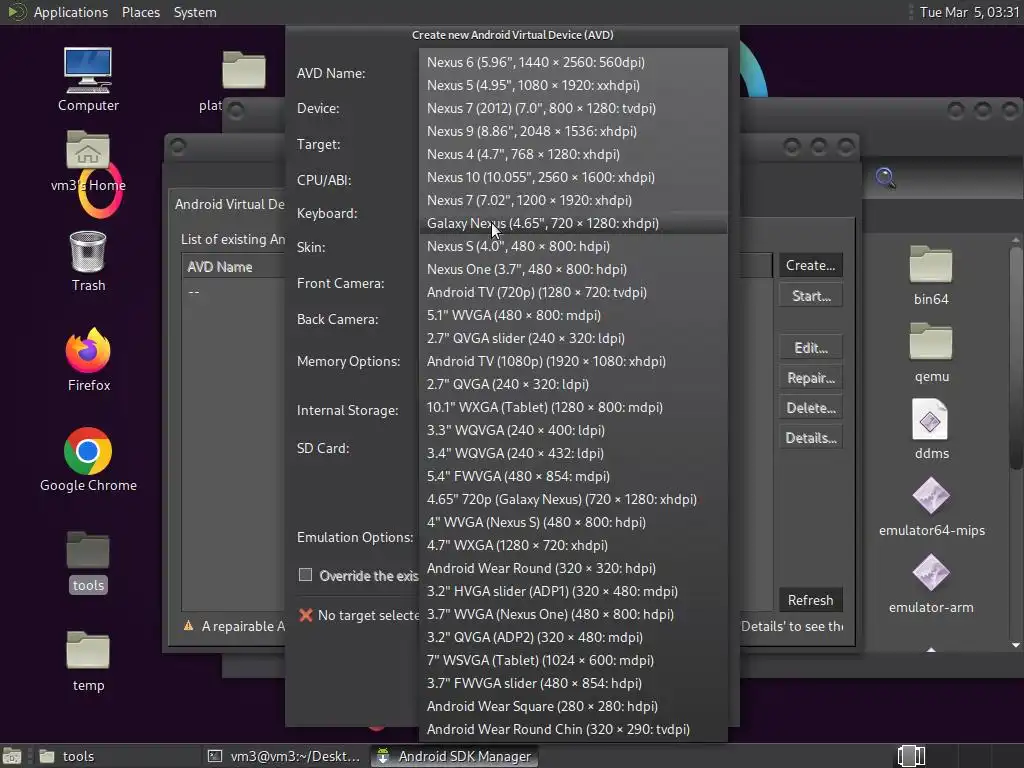Select Nexus 6 (5.96") device option
This screenshot has height=768, width=1024.
573,62
